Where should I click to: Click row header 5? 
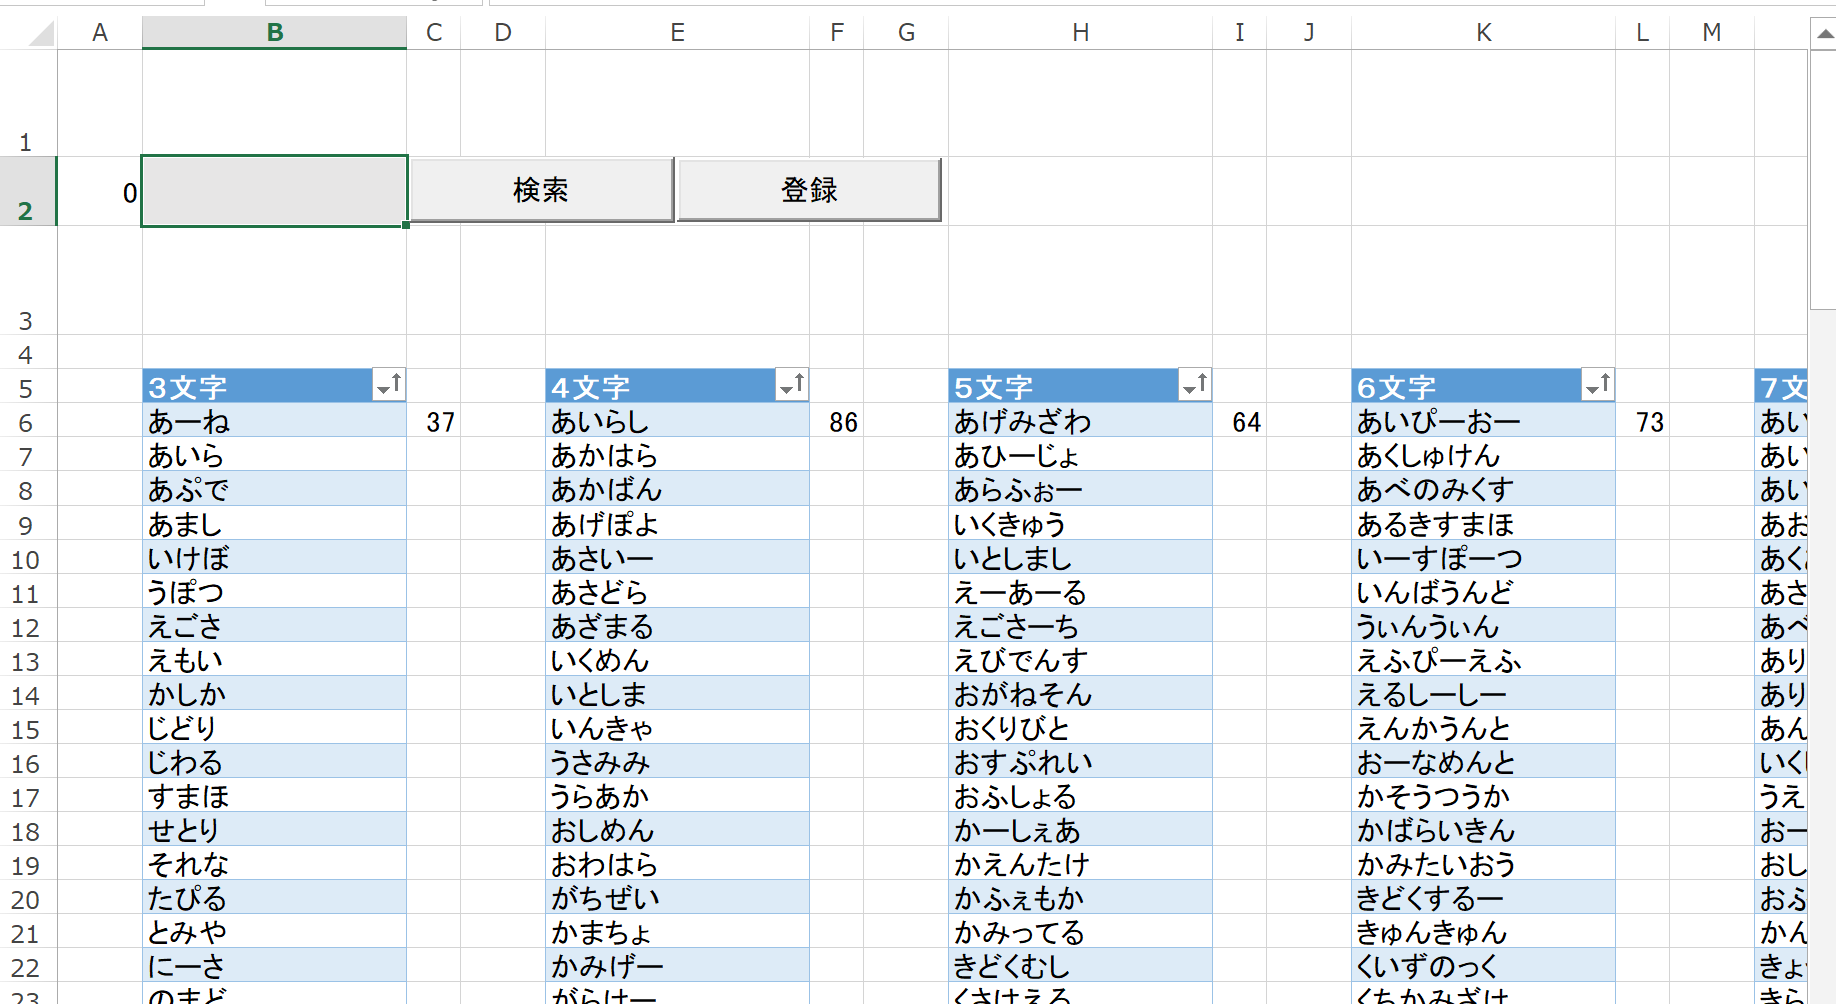coord(26,387)
